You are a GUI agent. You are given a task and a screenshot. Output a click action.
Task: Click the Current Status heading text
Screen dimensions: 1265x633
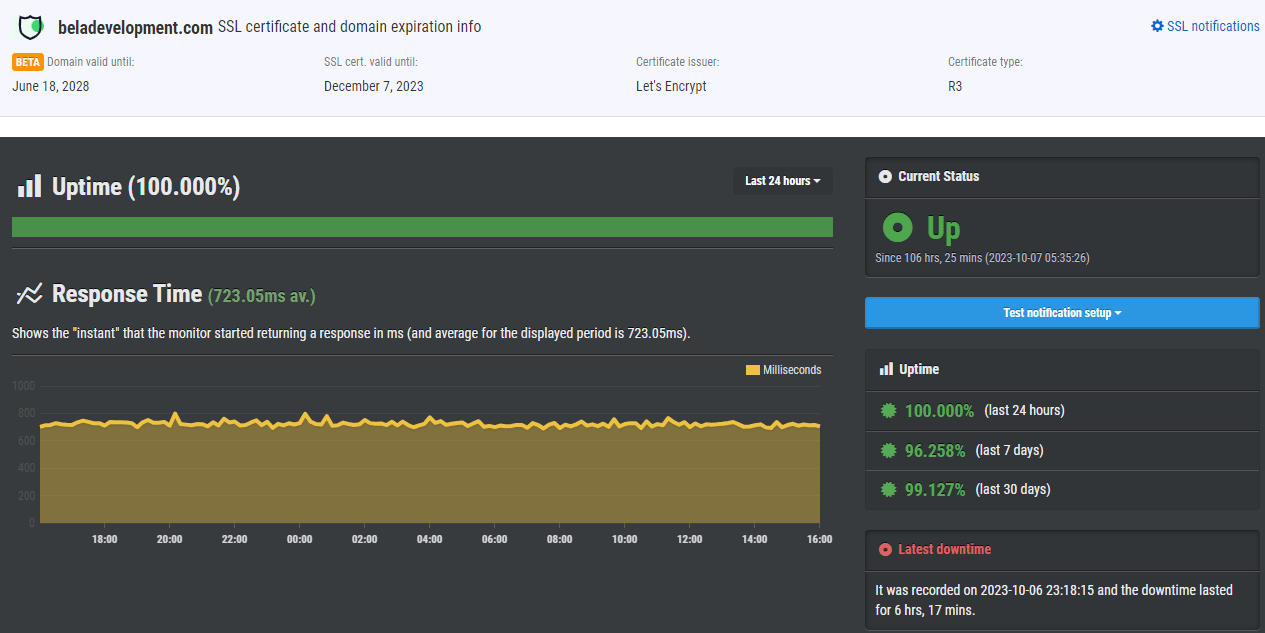tap(939, 176)
